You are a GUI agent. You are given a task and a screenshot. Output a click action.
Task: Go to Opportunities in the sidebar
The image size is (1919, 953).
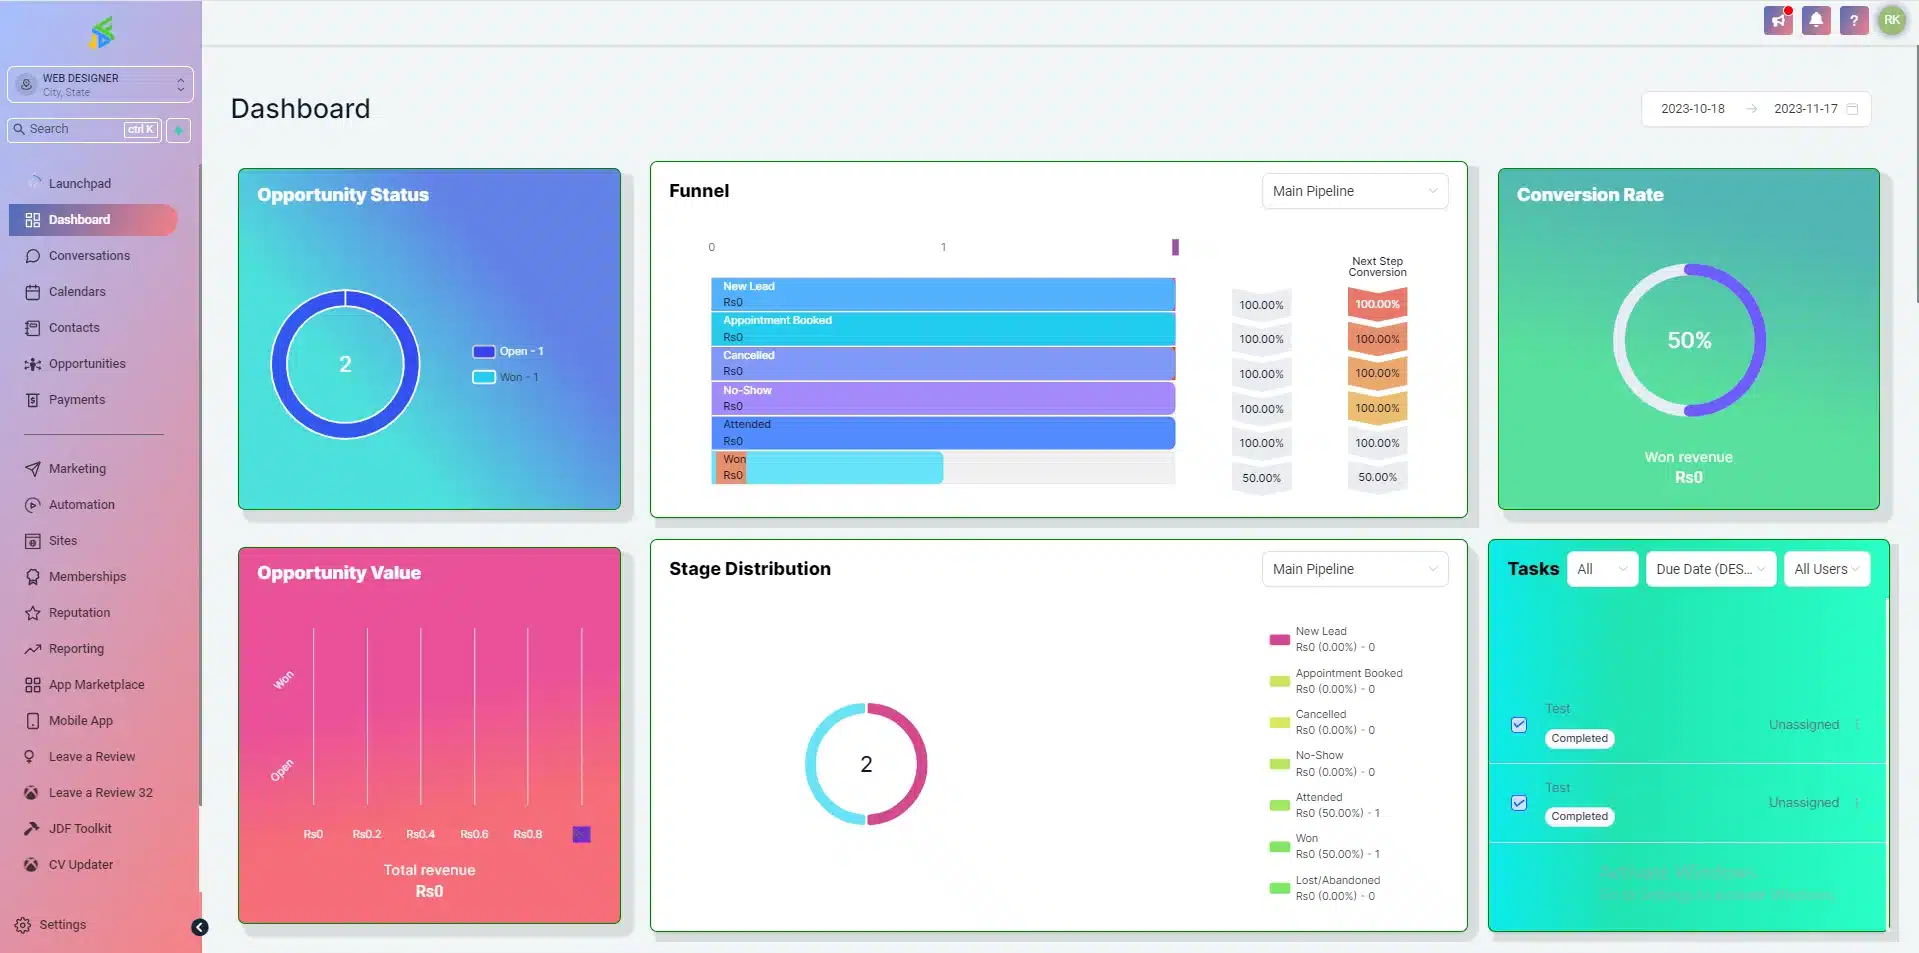tap(87, 364)
